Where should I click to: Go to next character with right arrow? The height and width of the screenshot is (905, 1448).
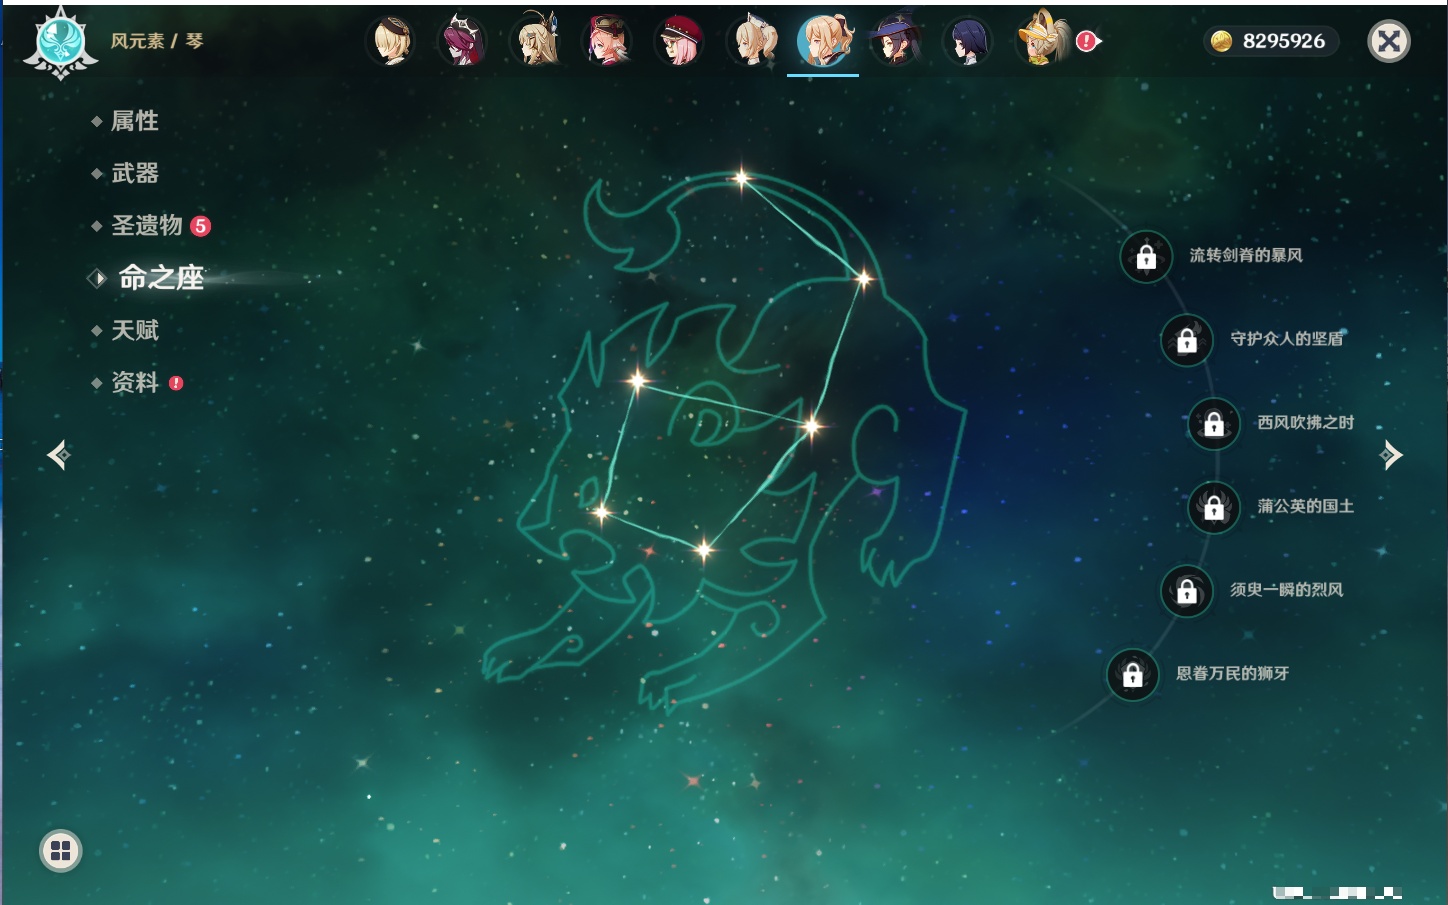1390,455
